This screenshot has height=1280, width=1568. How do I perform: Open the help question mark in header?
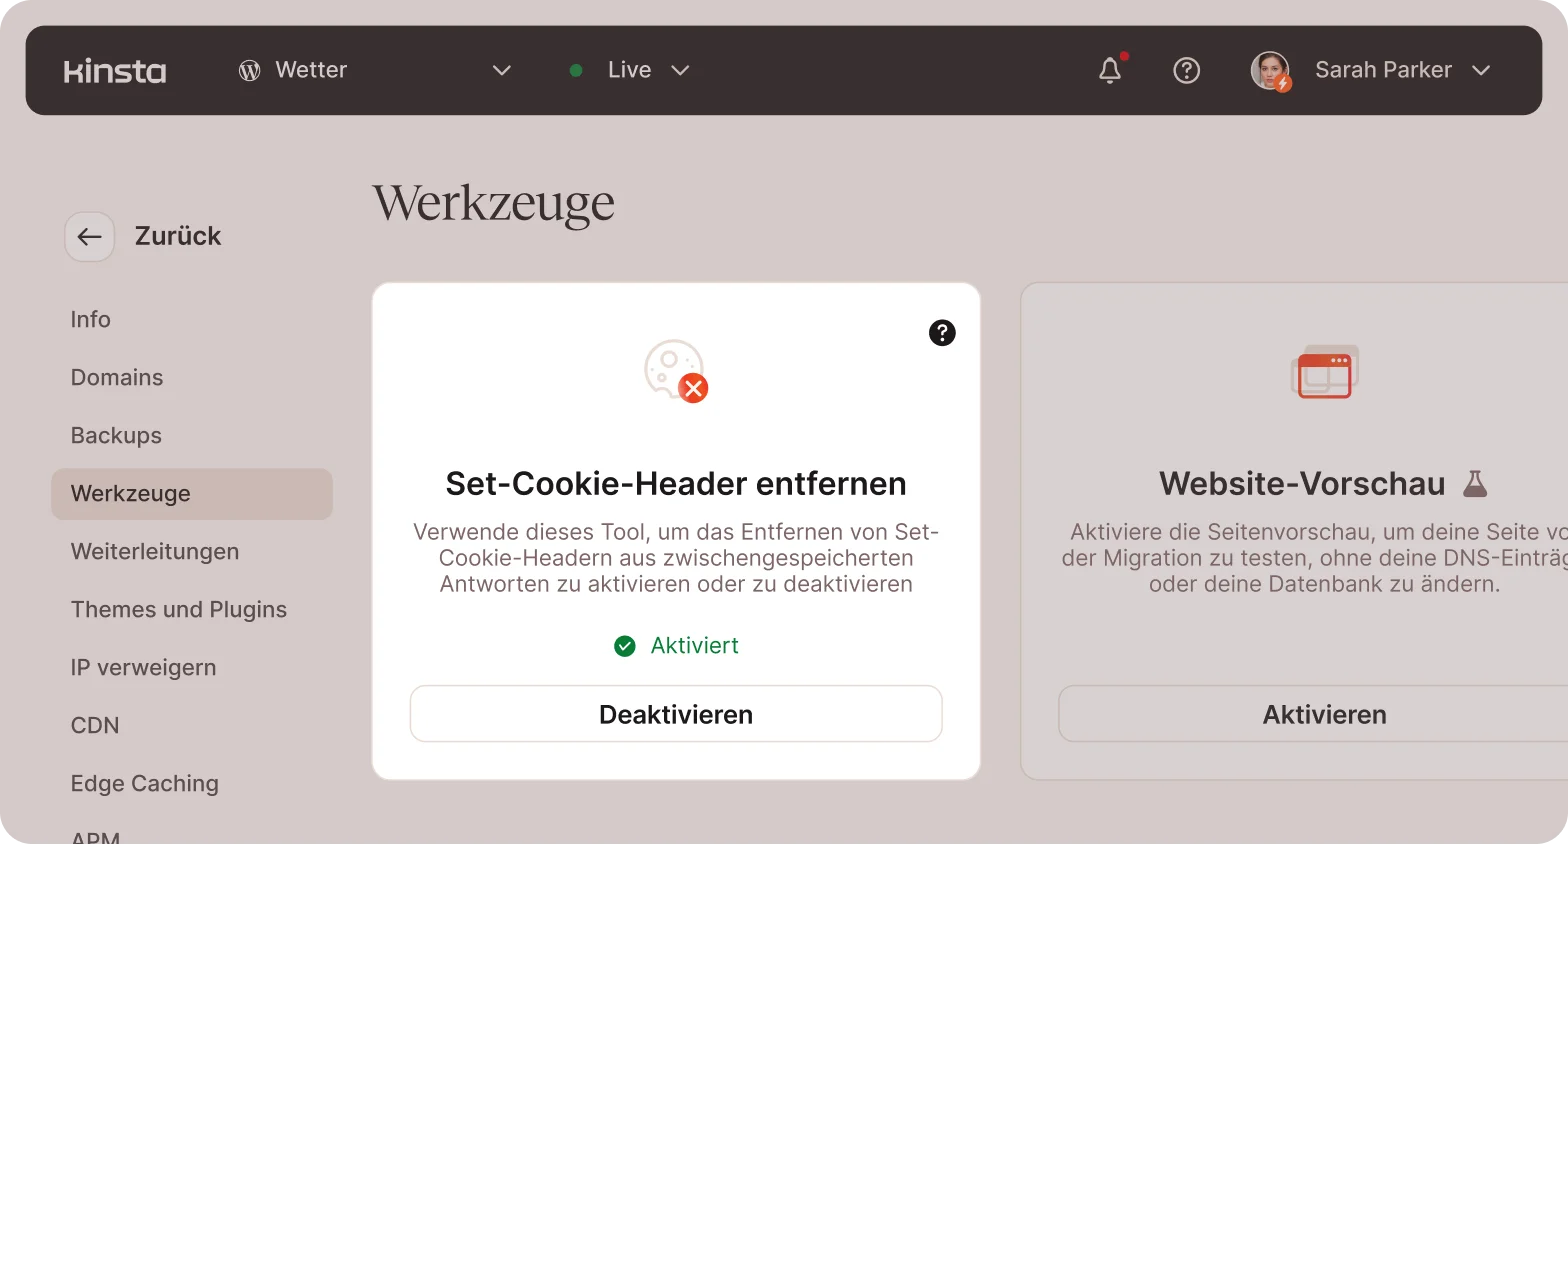(1186, 71)
